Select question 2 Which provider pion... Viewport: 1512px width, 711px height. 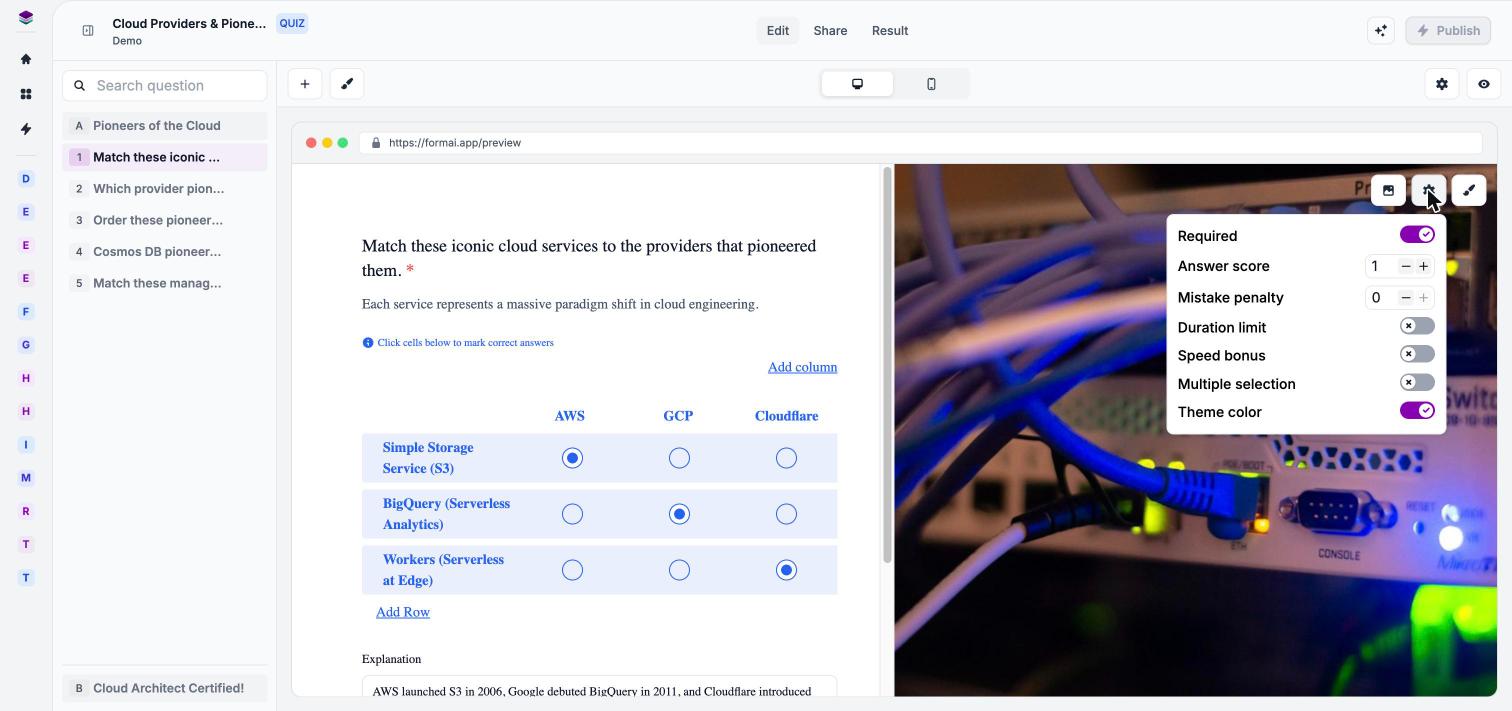pyautogui.click(x=165, y=189)
